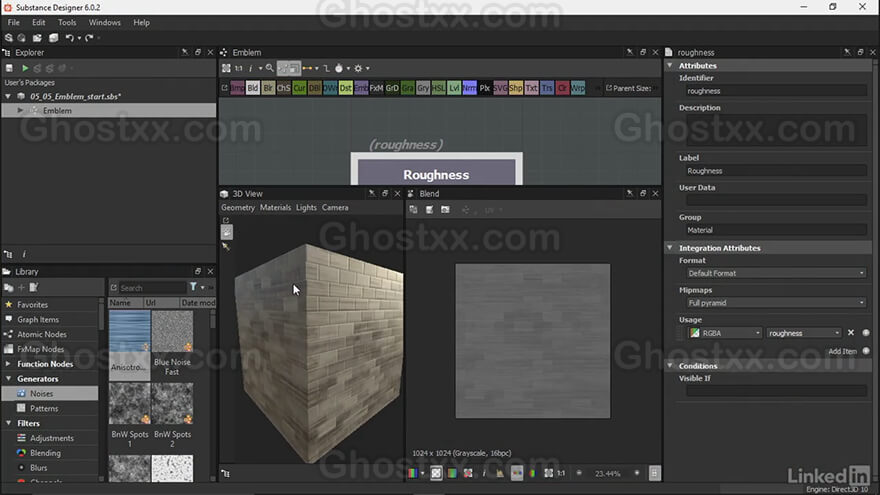Select Patterns category in Library
The image size is (880, 495).
[50, 408]
